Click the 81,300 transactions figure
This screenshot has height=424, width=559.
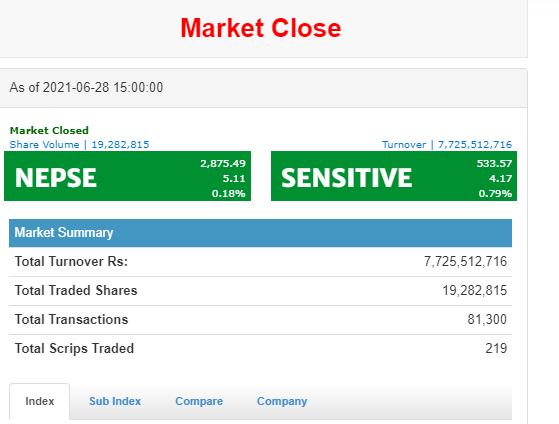point(487,320)
